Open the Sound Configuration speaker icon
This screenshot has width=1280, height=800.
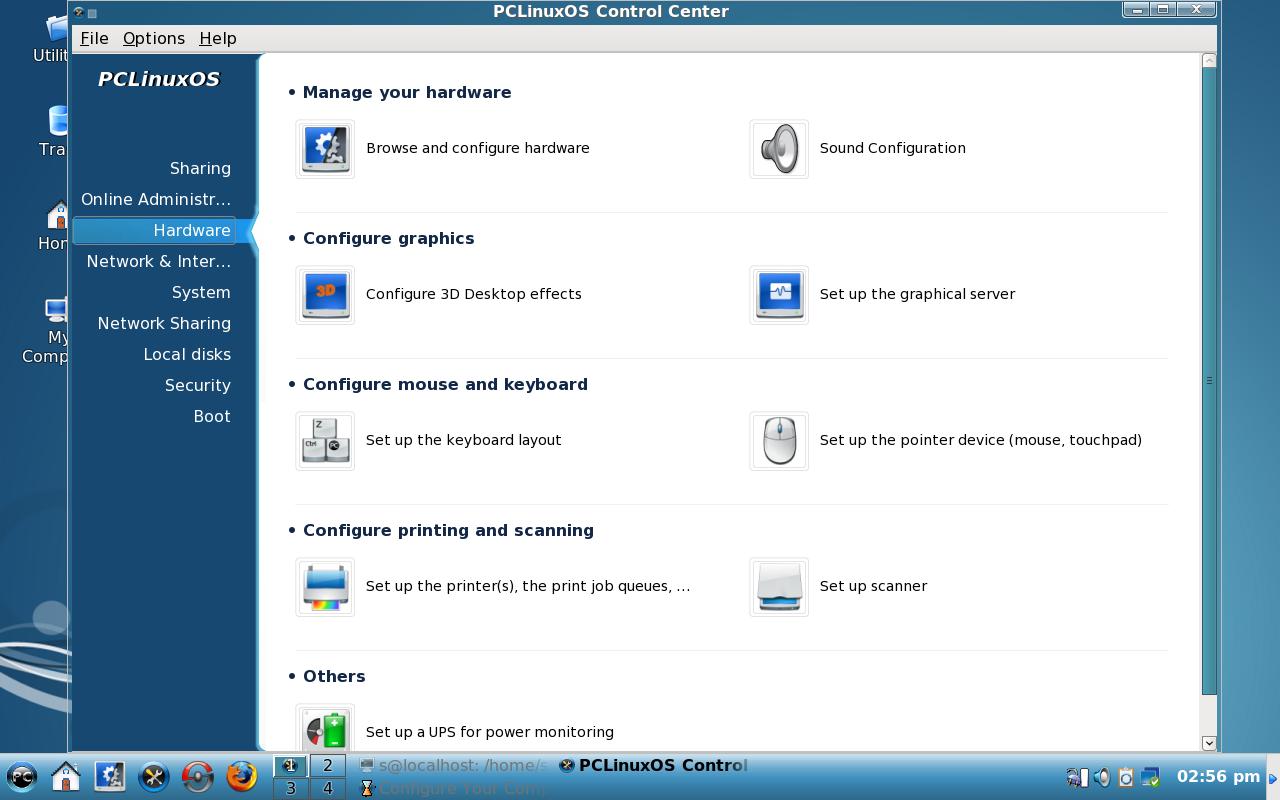[779, 149]
